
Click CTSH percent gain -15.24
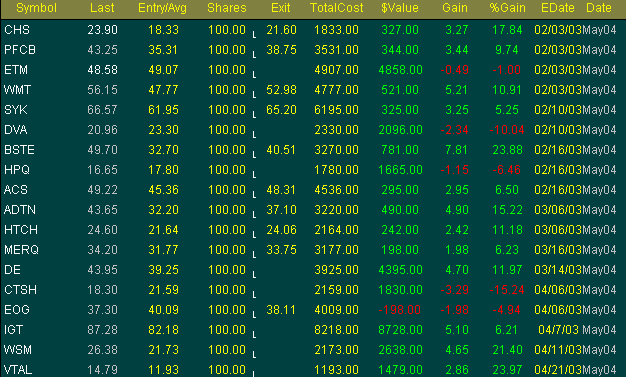507,290
